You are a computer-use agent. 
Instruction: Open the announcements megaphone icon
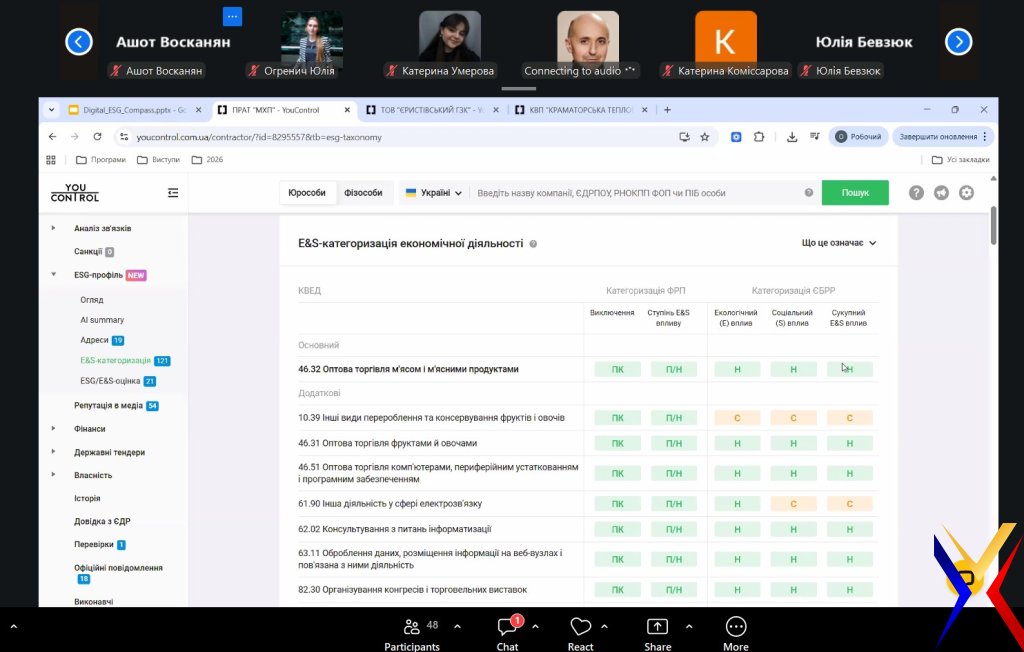click(x=941, y=193)
